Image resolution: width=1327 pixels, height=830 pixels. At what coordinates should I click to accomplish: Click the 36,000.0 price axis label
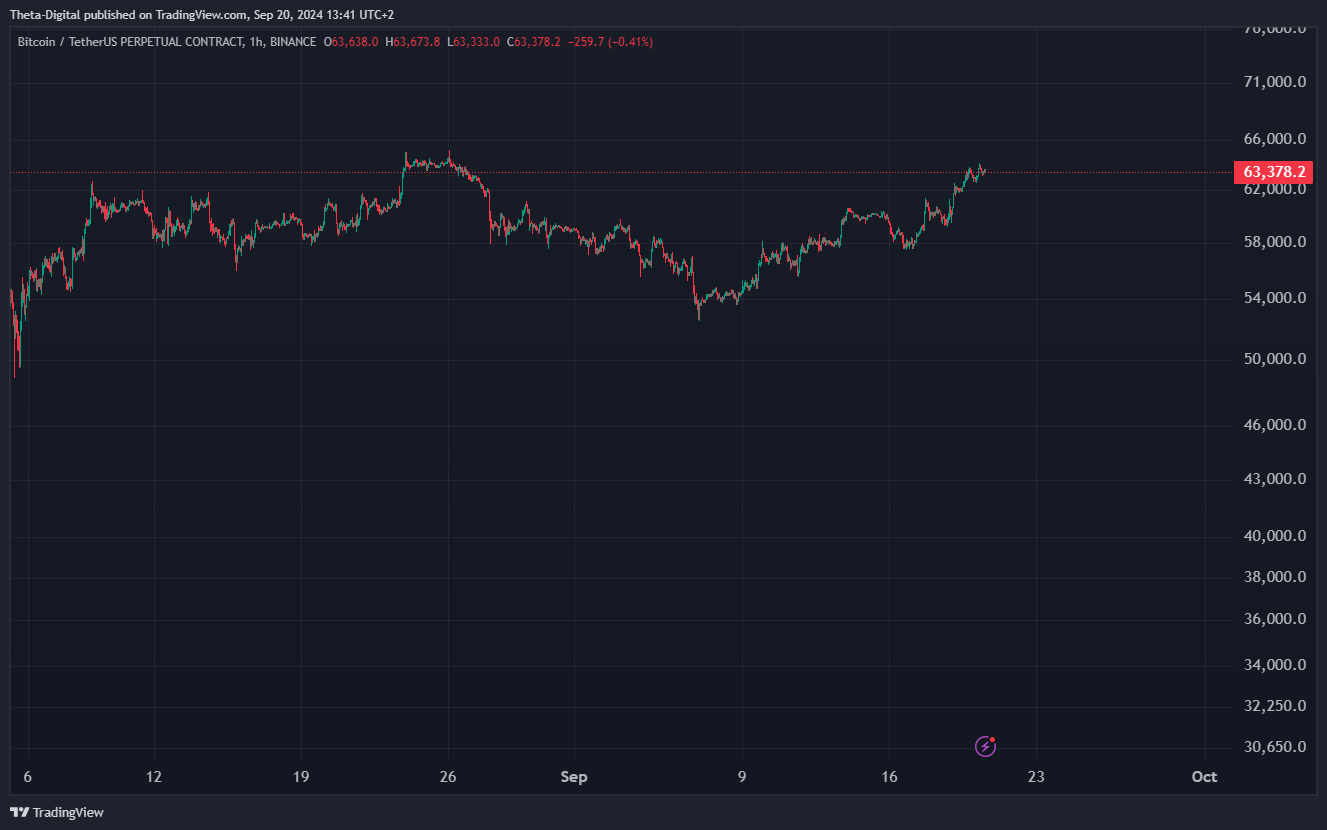pyautogui.click(x=1274, y=618)
